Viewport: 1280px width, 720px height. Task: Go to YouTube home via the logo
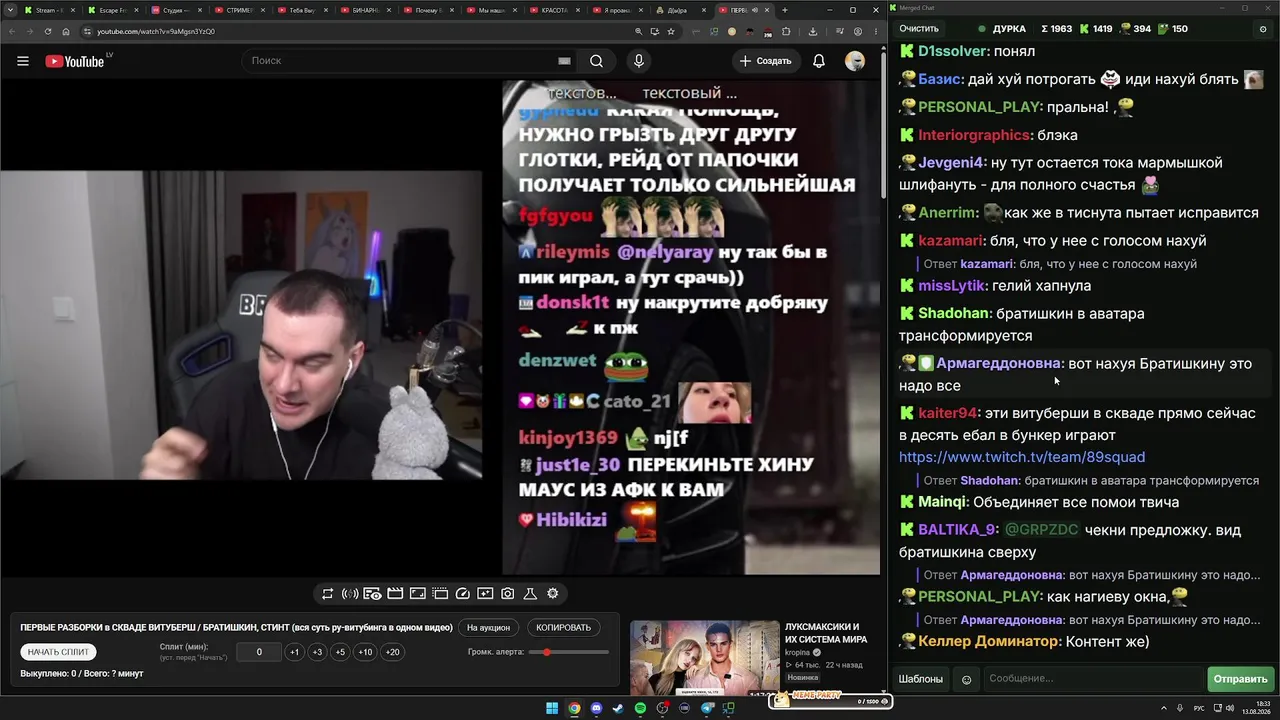pyautogui.click(x=75, y=61)
